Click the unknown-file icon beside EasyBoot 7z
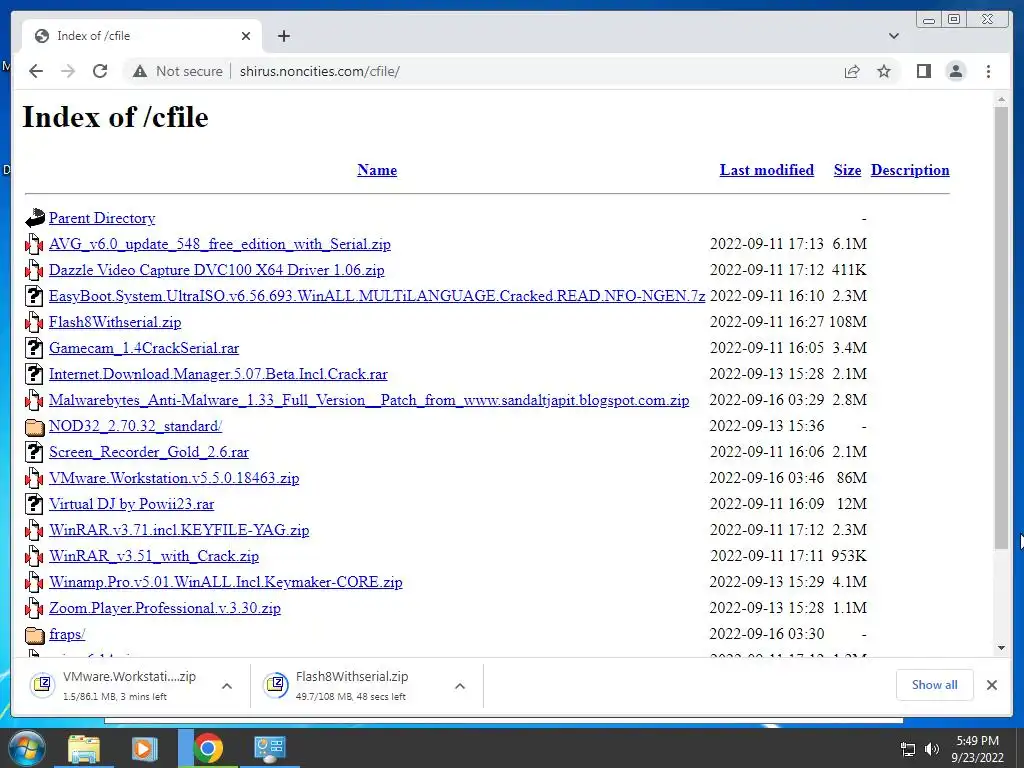 point(34,296)
